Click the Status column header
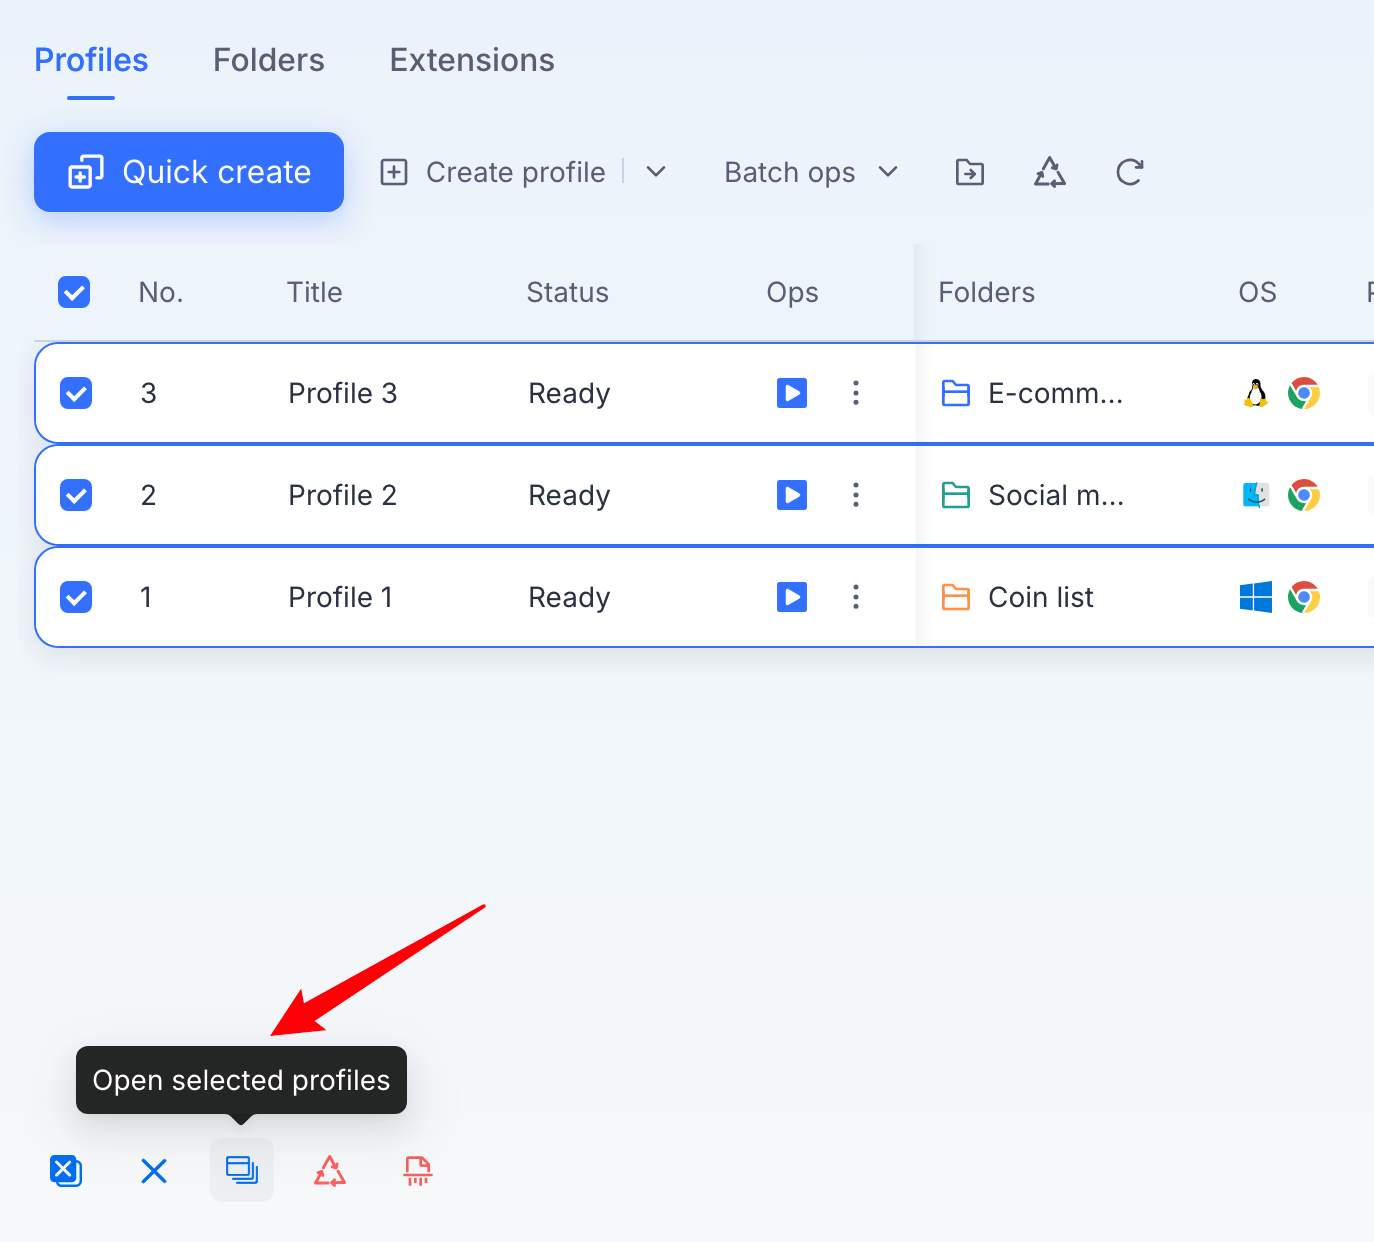This screenshot has width=1374, height=1242. coord(568,292)
